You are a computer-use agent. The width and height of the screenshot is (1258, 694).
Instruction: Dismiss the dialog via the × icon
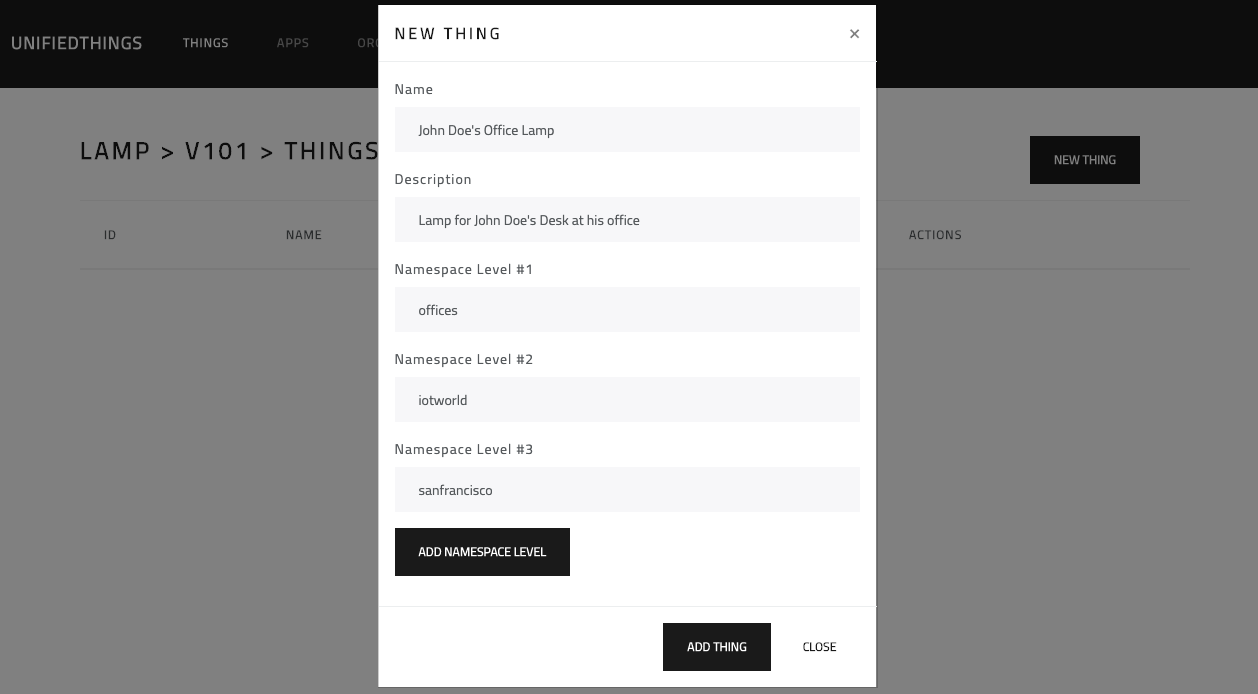coord(854,33)
